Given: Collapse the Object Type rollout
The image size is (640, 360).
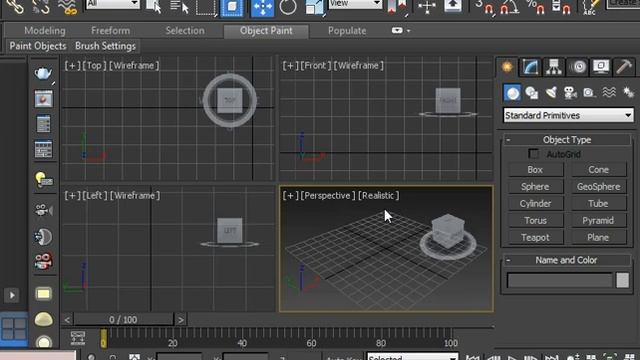Looking at the screenshot, I should tap(567, 140).
